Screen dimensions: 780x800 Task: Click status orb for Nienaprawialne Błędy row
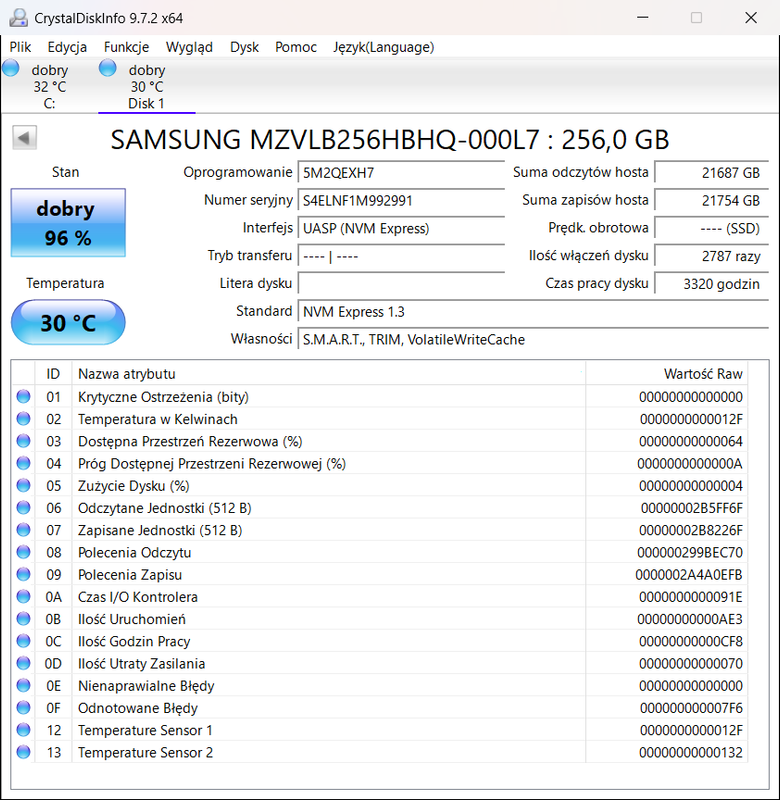tap(23, 685)
